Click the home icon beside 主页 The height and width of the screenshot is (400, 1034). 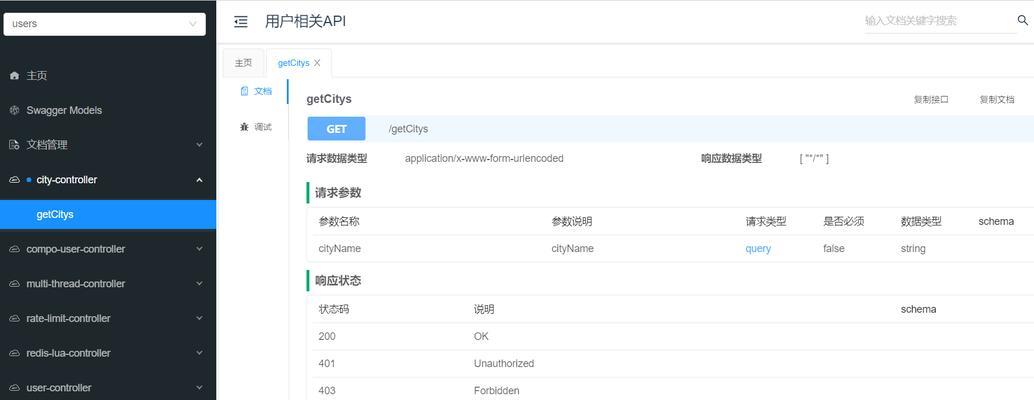coord(15,76)
